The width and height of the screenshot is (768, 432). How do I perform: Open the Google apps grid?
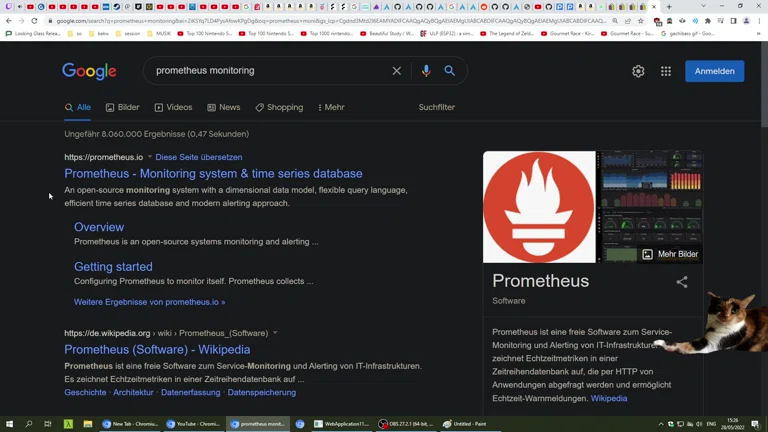coord(666,71)
